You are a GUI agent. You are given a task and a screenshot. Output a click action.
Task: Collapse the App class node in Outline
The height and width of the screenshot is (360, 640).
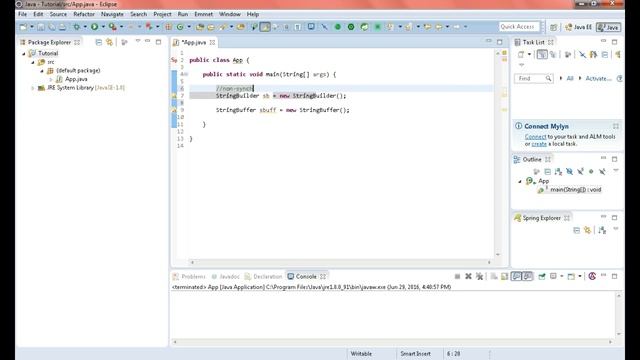520,181
